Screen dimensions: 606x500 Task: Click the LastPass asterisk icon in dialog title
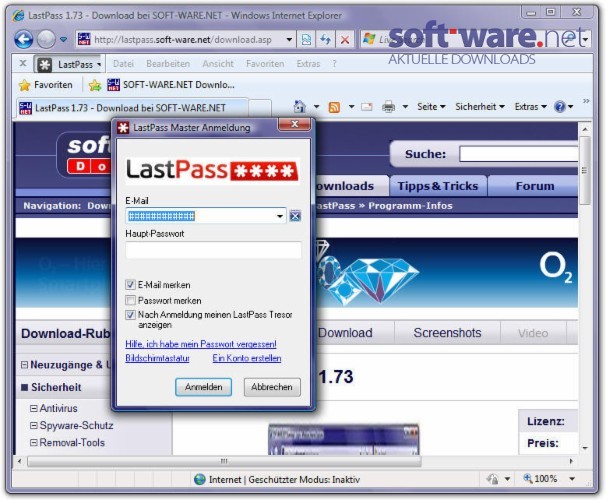[x=123, y=128]
